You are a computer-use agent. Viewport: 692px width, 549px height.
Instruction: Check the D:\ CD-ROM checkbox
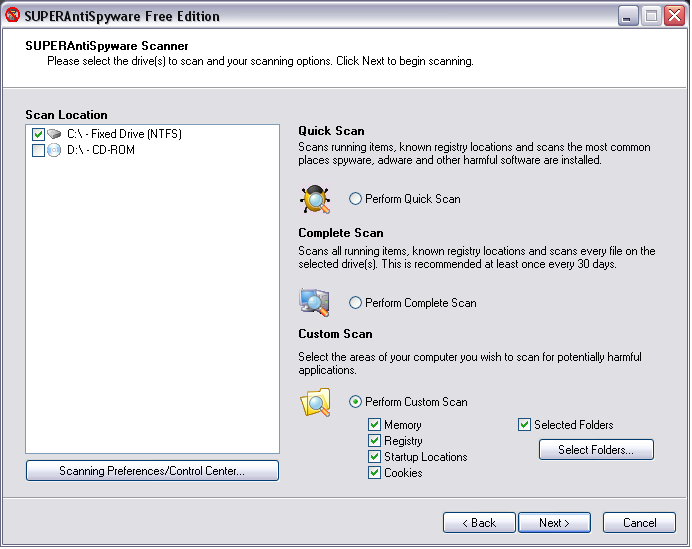[x=38, y=150]
